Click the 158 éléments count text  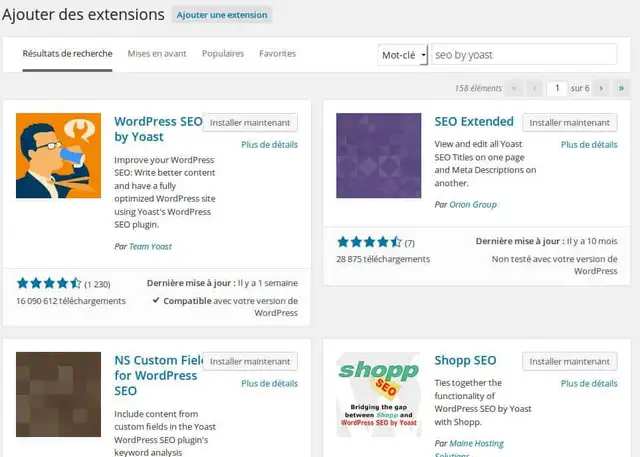pyautogui.click(x=478, y=88)
